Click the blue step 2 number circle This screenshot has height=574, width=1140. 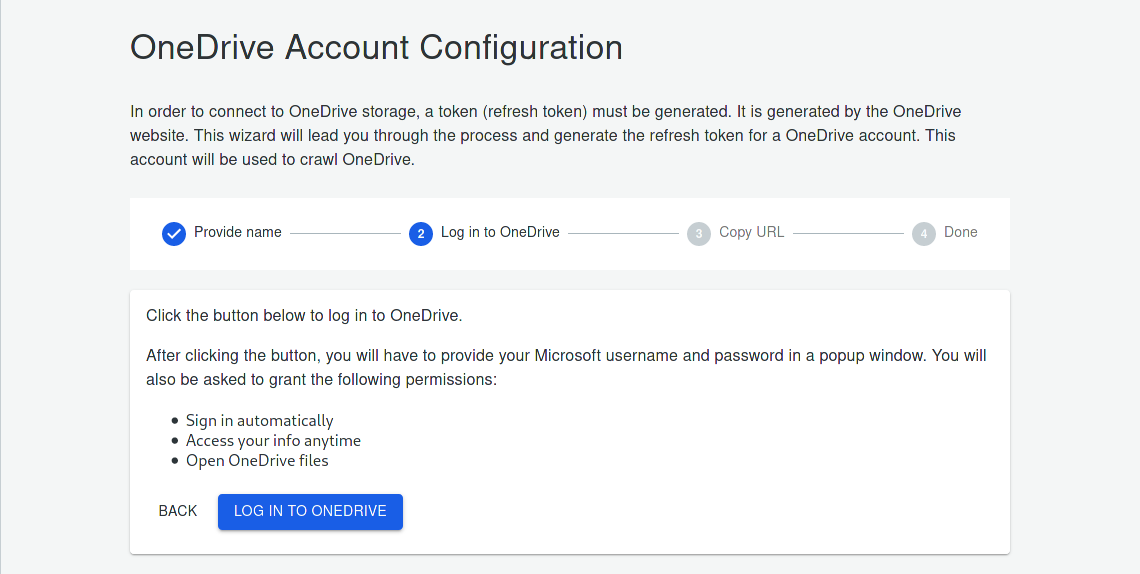(x=421, y=233)
